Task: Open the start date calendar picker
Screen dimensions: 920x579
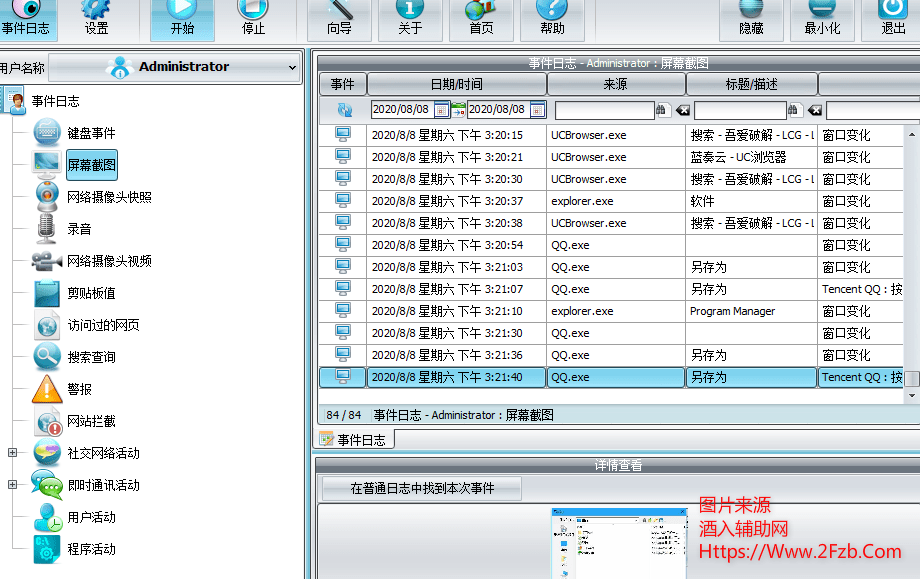Action: click(x=441, y=110)
